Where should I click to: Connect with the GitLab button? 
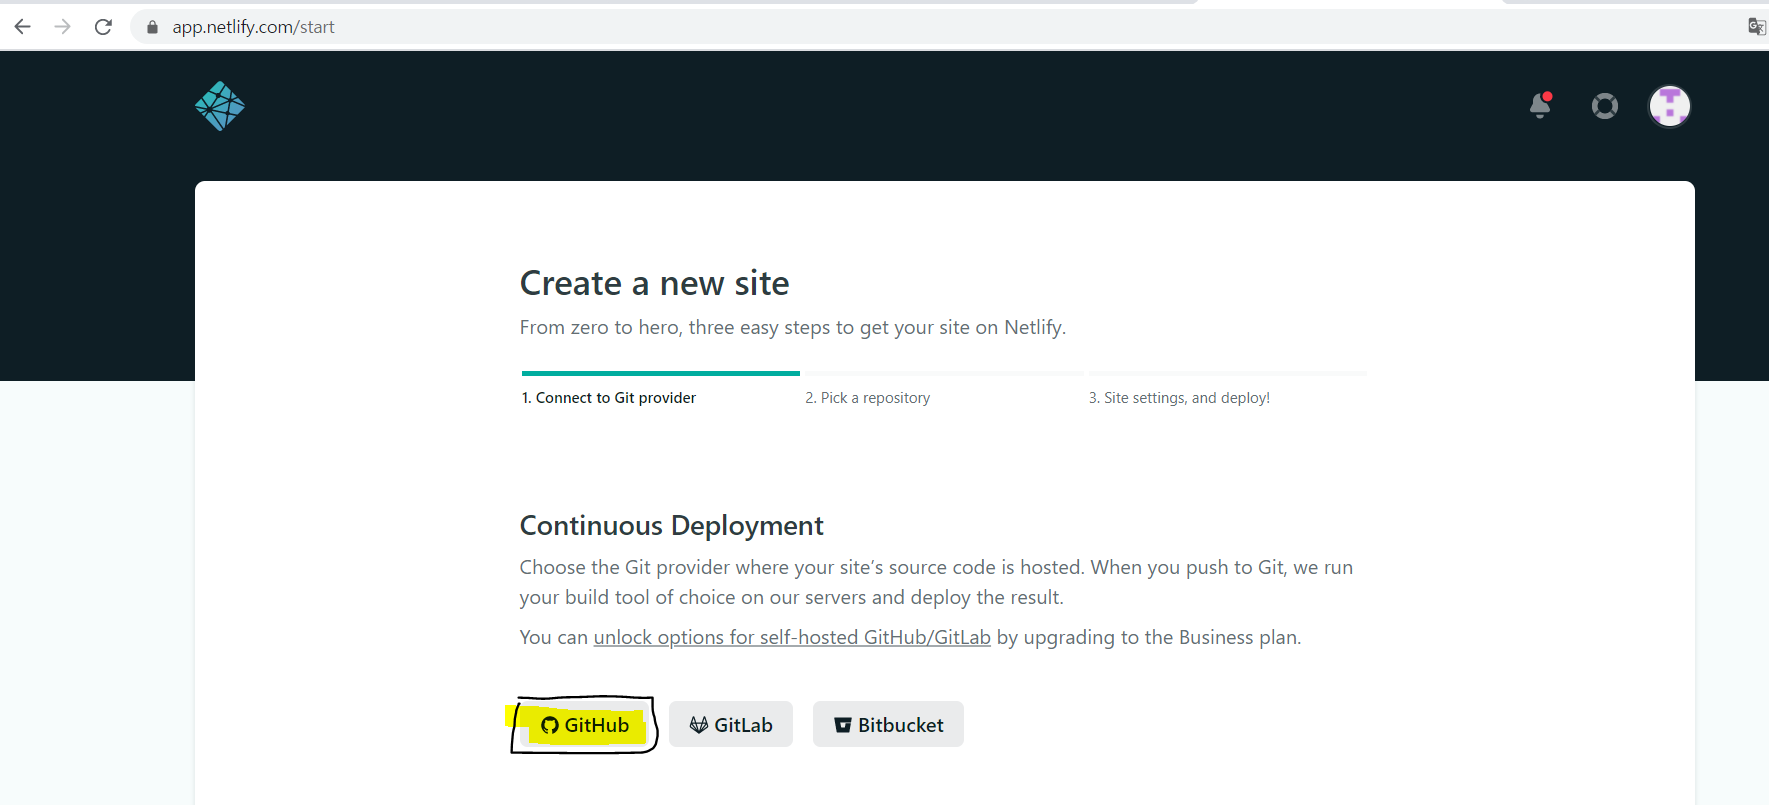click(x=731, y=724)
